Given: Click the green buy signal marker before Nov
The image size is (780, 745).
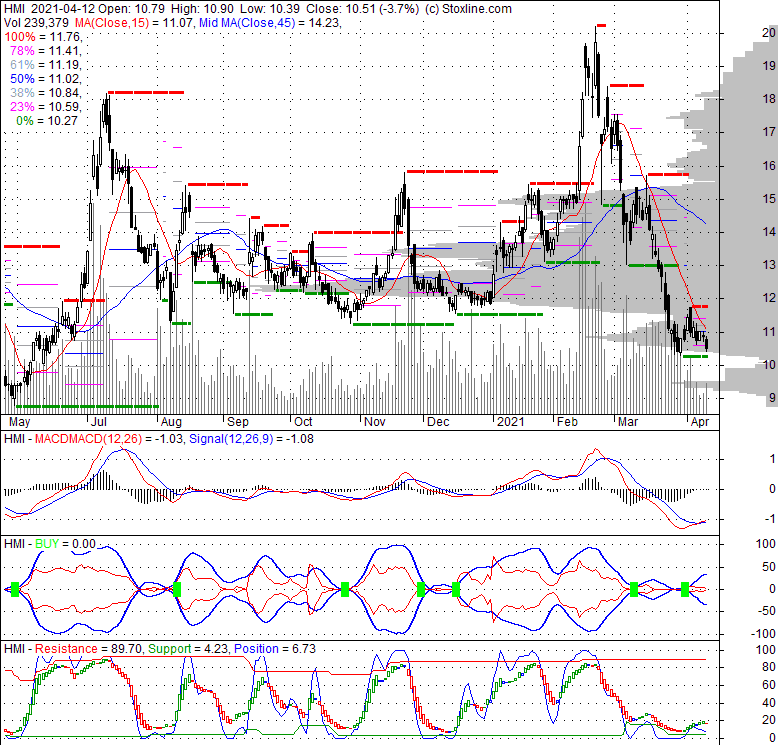Looking at the screenshot, I should pyautogui.click(x=345, y=589).
